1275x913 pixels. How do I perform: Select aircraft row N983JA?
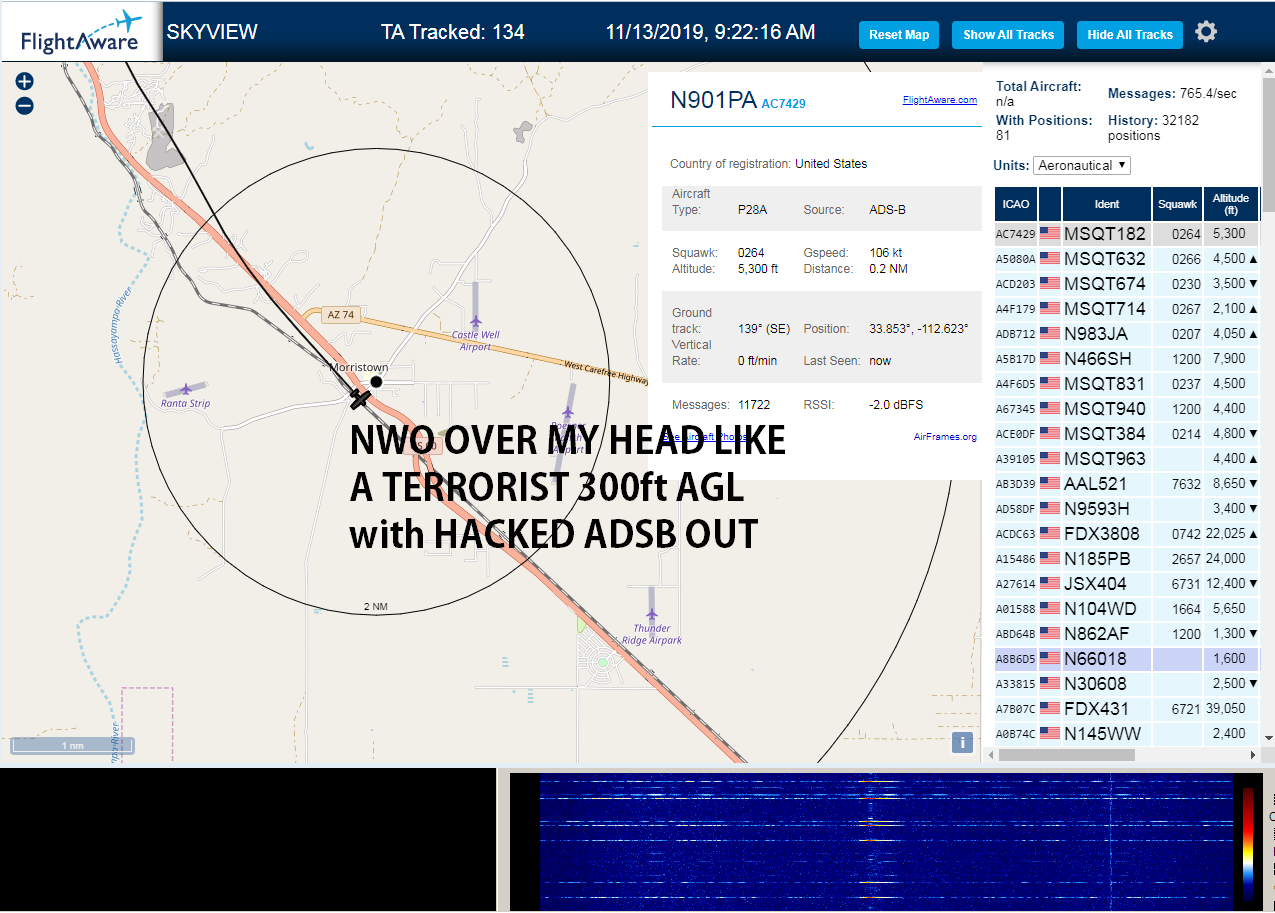click(1127, 334)
